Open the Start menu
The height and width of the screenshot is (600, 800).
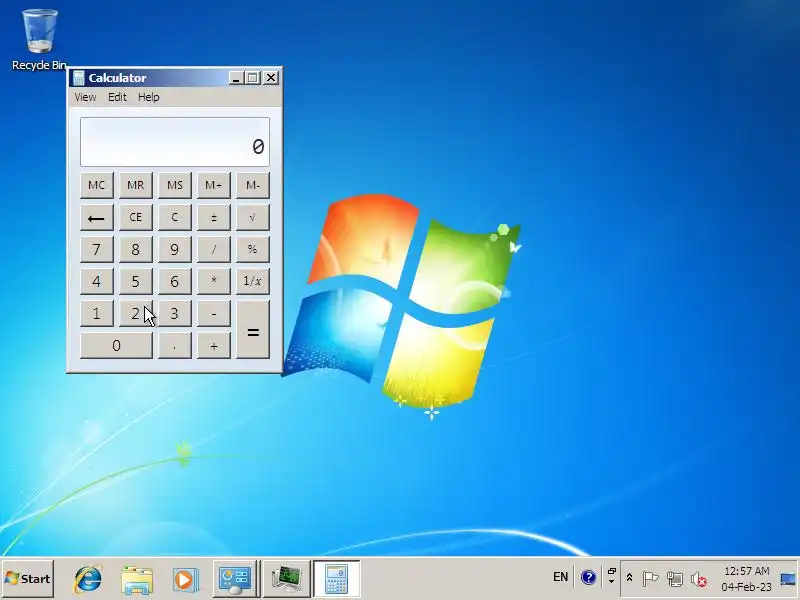28,579
